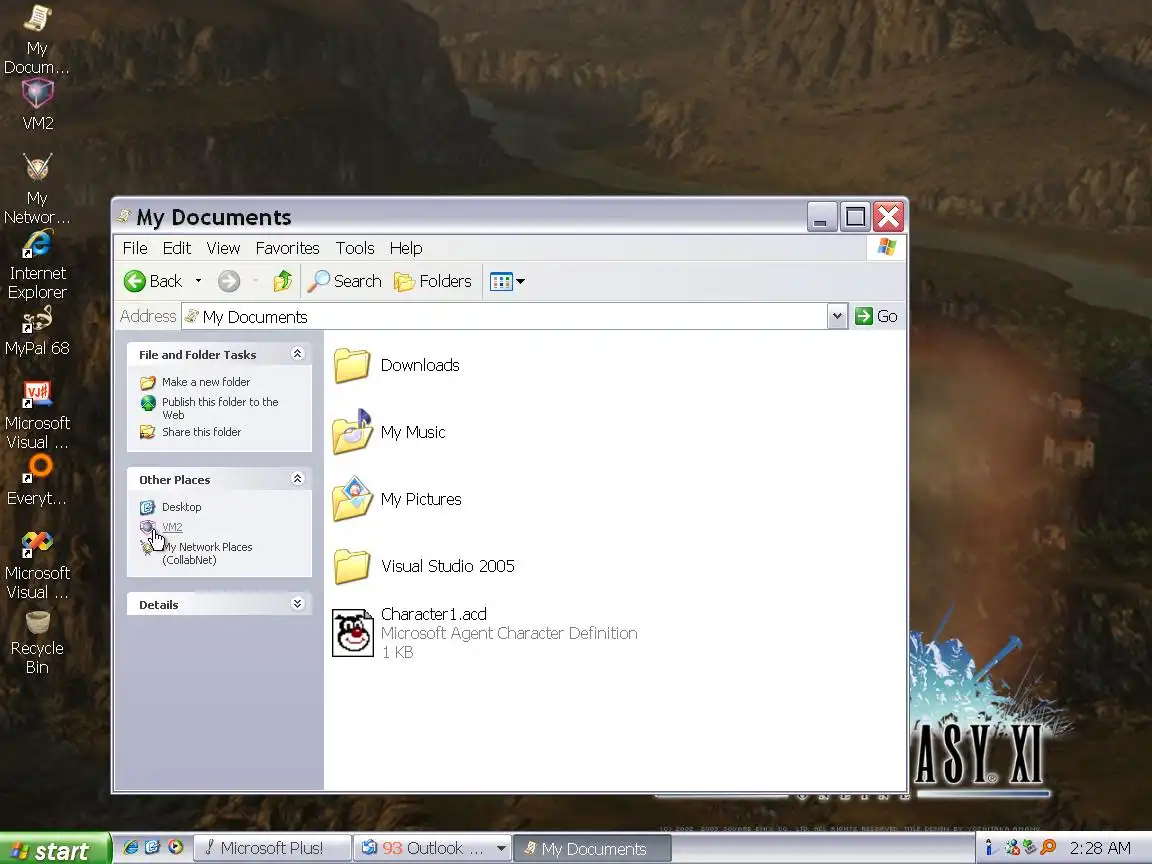Open the Edit menu
This screenshot has height=864, width=1152.
(176, 248)
